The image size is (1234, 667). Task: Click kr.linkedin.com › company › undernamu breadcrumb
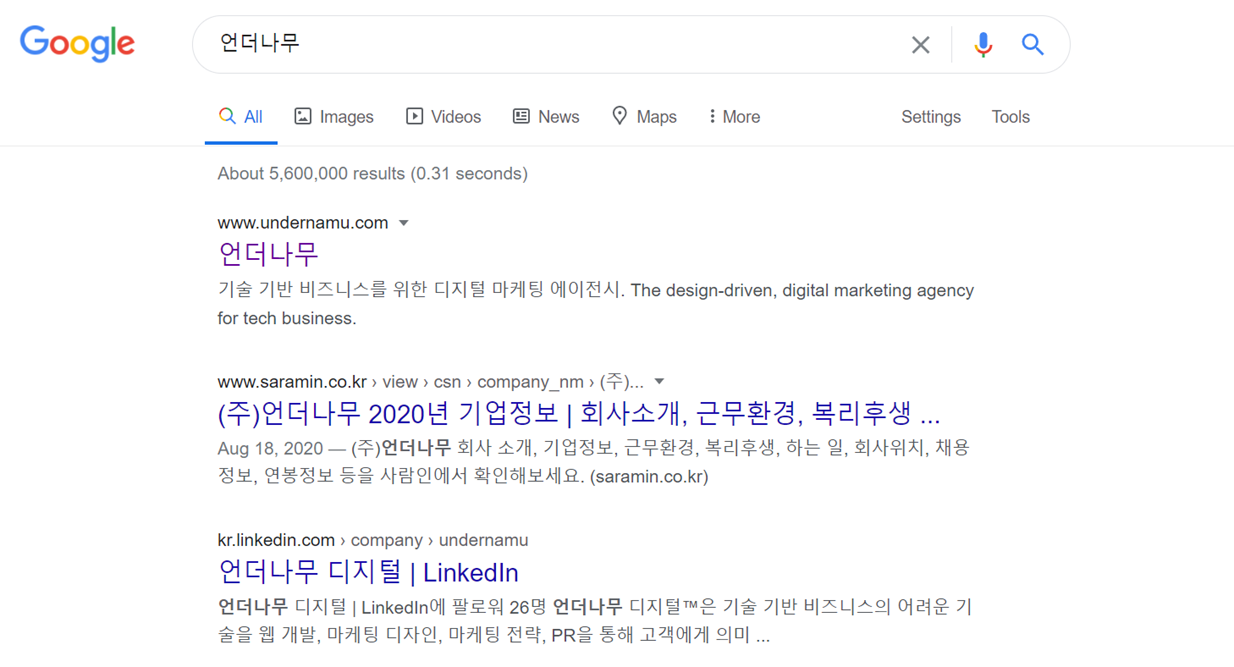click(x=373, y=540)
